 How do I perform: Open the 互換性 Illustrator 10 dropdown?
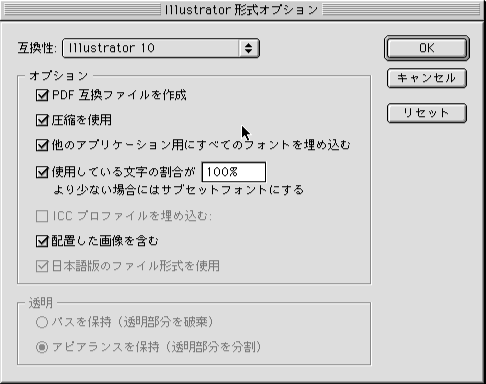pos(161,48)
